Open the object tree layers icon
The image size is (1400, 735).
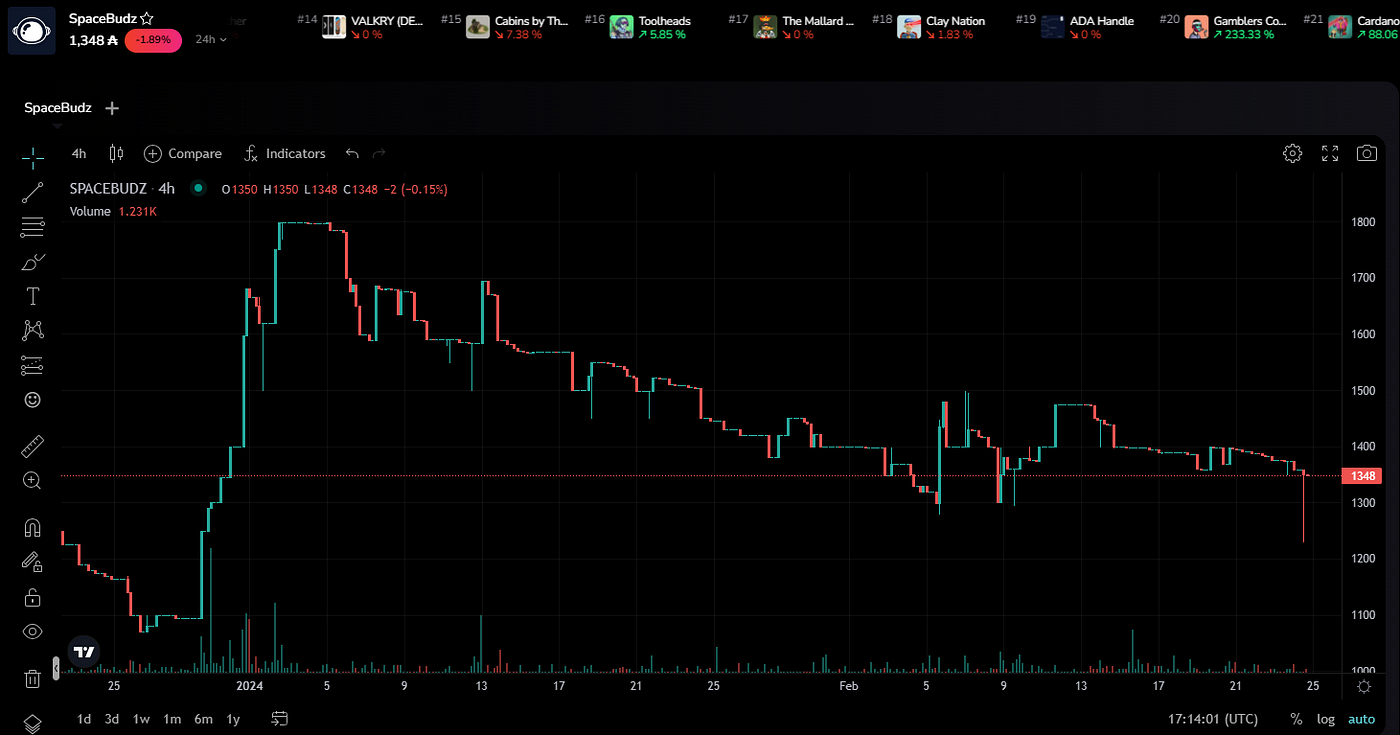point(32,723)
